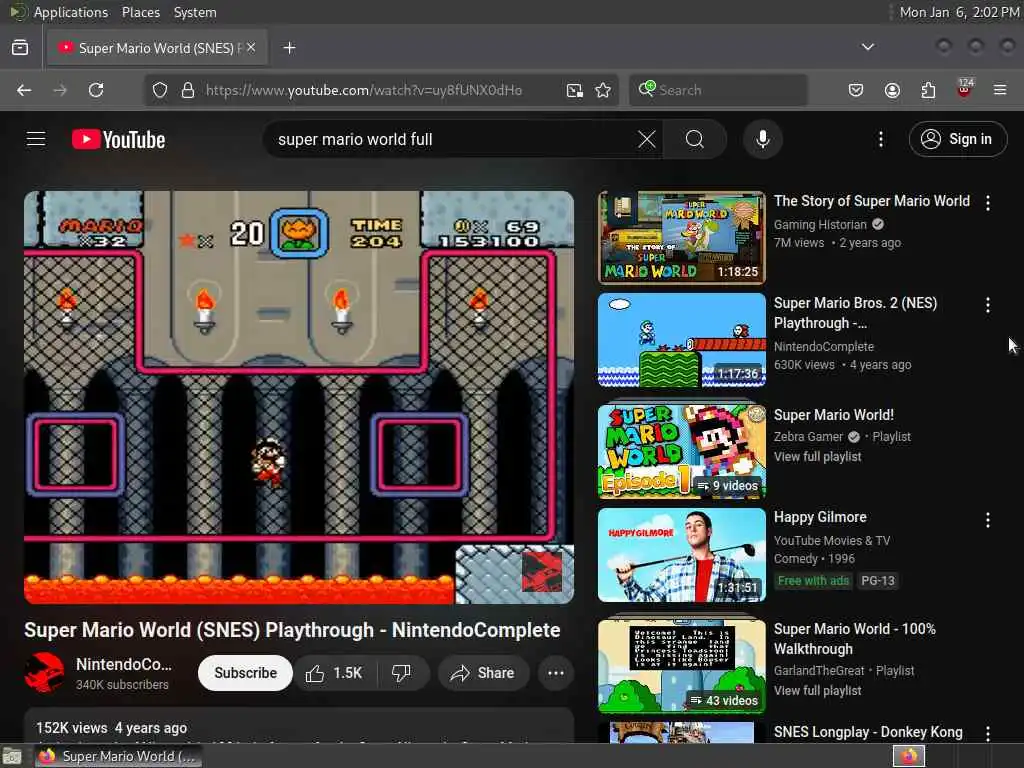Image resolution: width=1024 pixels, height=768 pixels.
Task: Close the Super Mario World tab
Action: pyautogui.click(x=251, y=48)
